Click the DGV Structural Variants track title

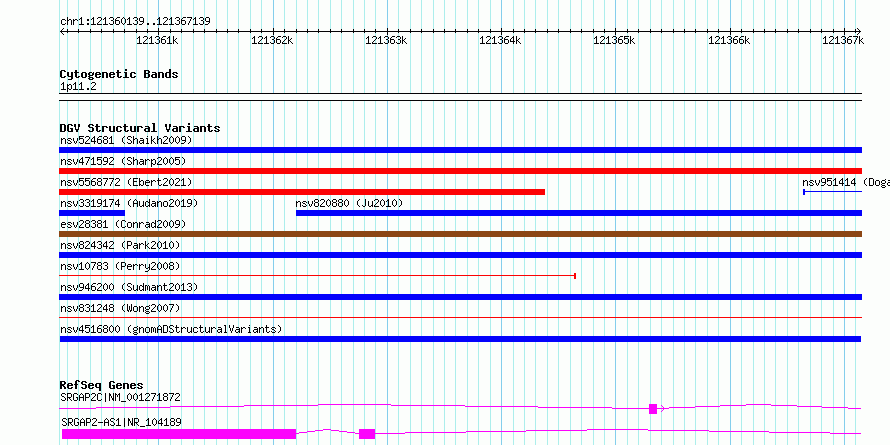[140, 128]
